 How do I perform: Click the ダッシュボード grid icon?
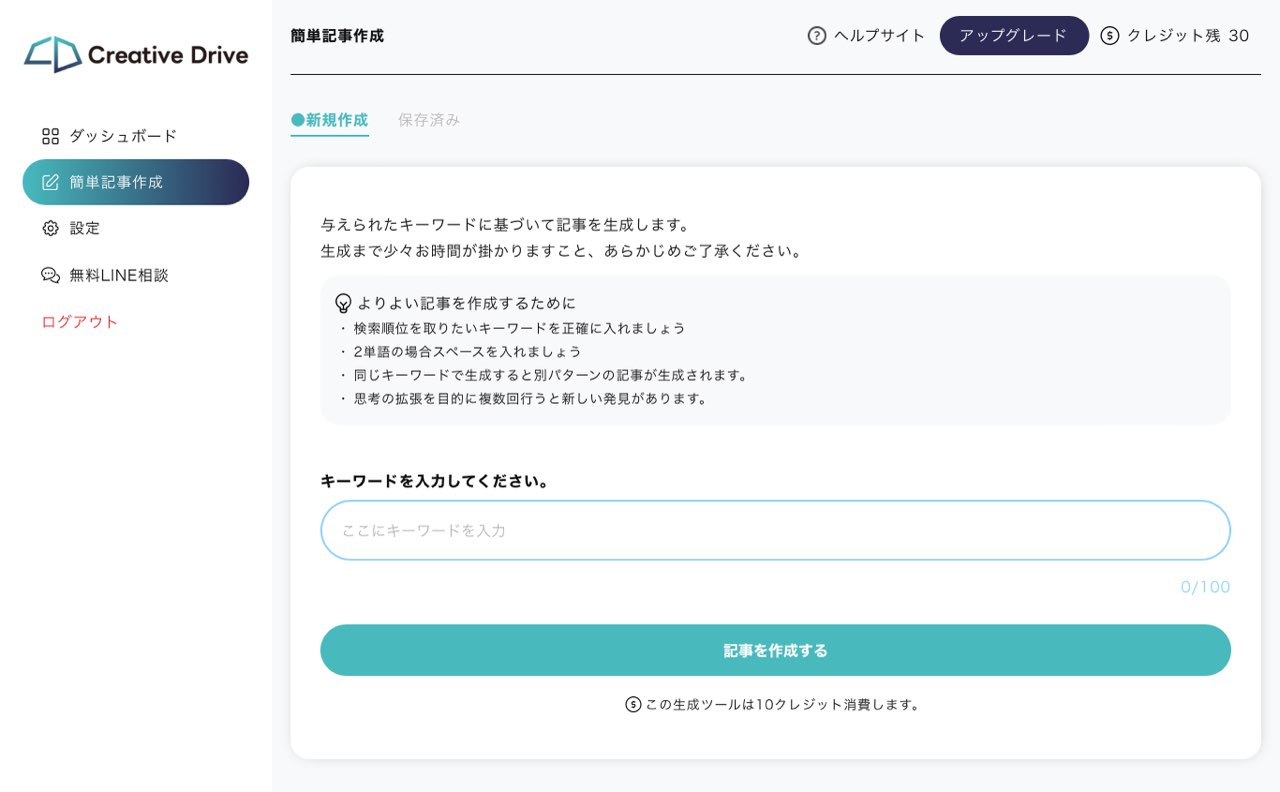pos(50,136)
